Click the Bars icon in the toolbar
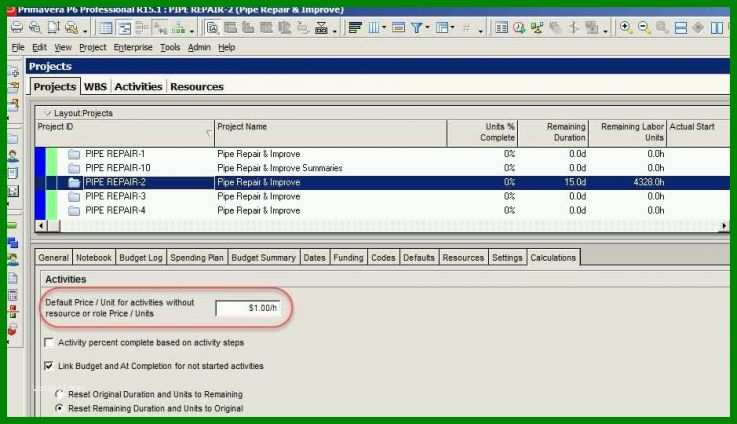The height and width of the screenshot is (424, 737). click(x=355, y=28)
